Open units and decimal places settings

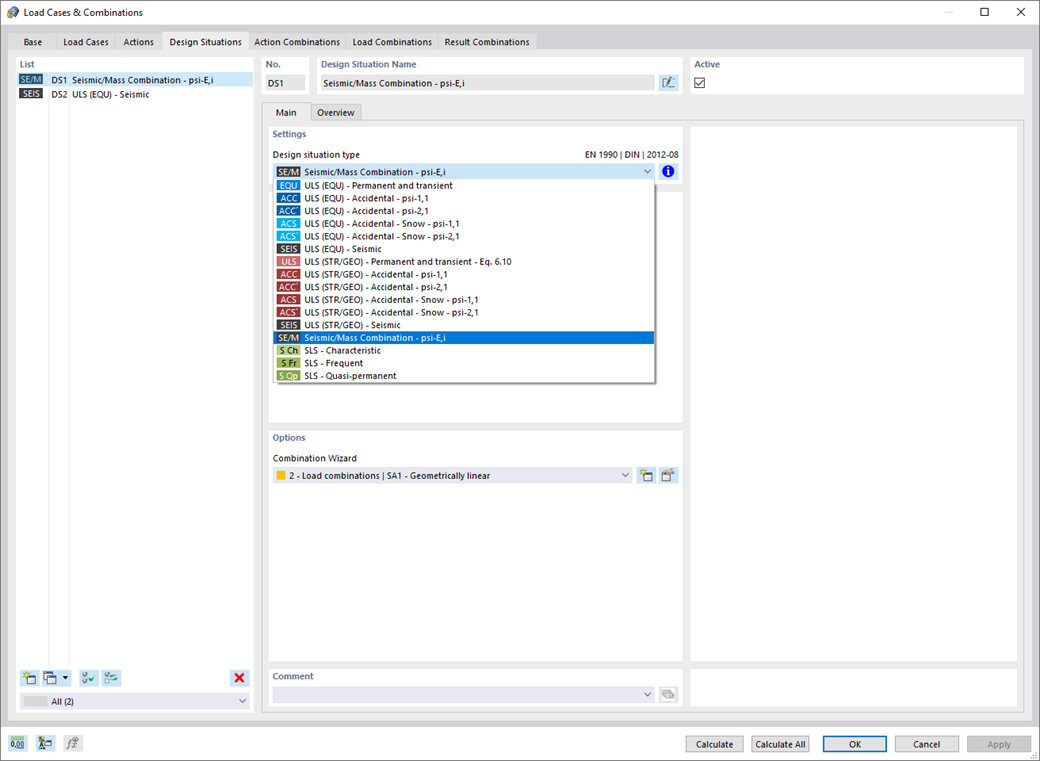click(x=16, y=743)
